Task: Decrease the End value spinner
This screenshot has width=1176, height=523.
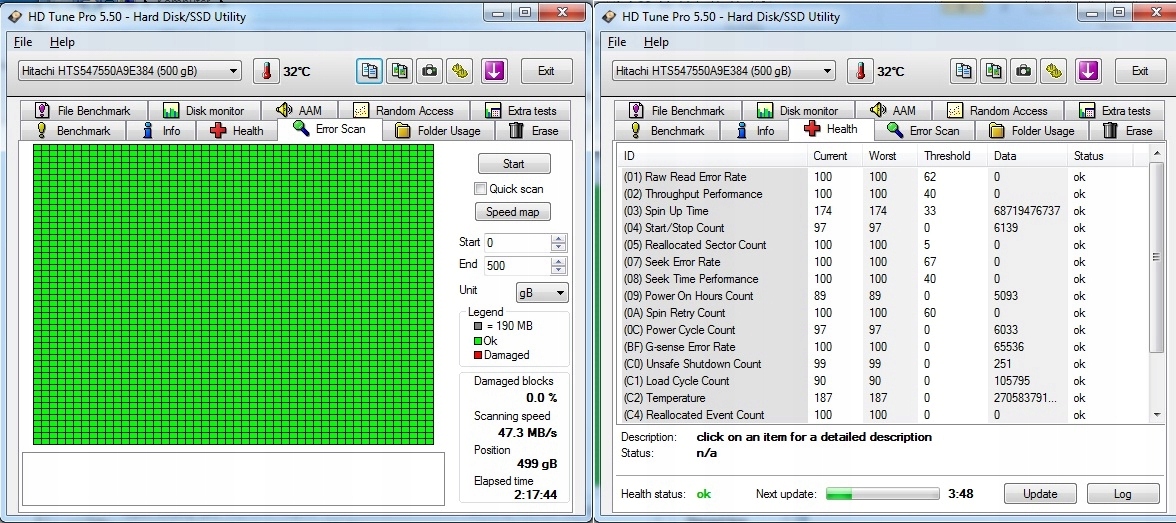Action: 559,270
